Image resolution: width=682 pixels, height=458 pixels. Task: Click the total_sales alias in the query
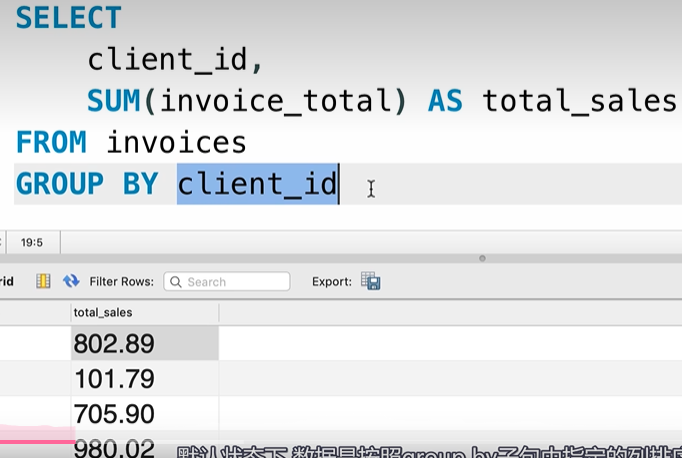point(579,101)
